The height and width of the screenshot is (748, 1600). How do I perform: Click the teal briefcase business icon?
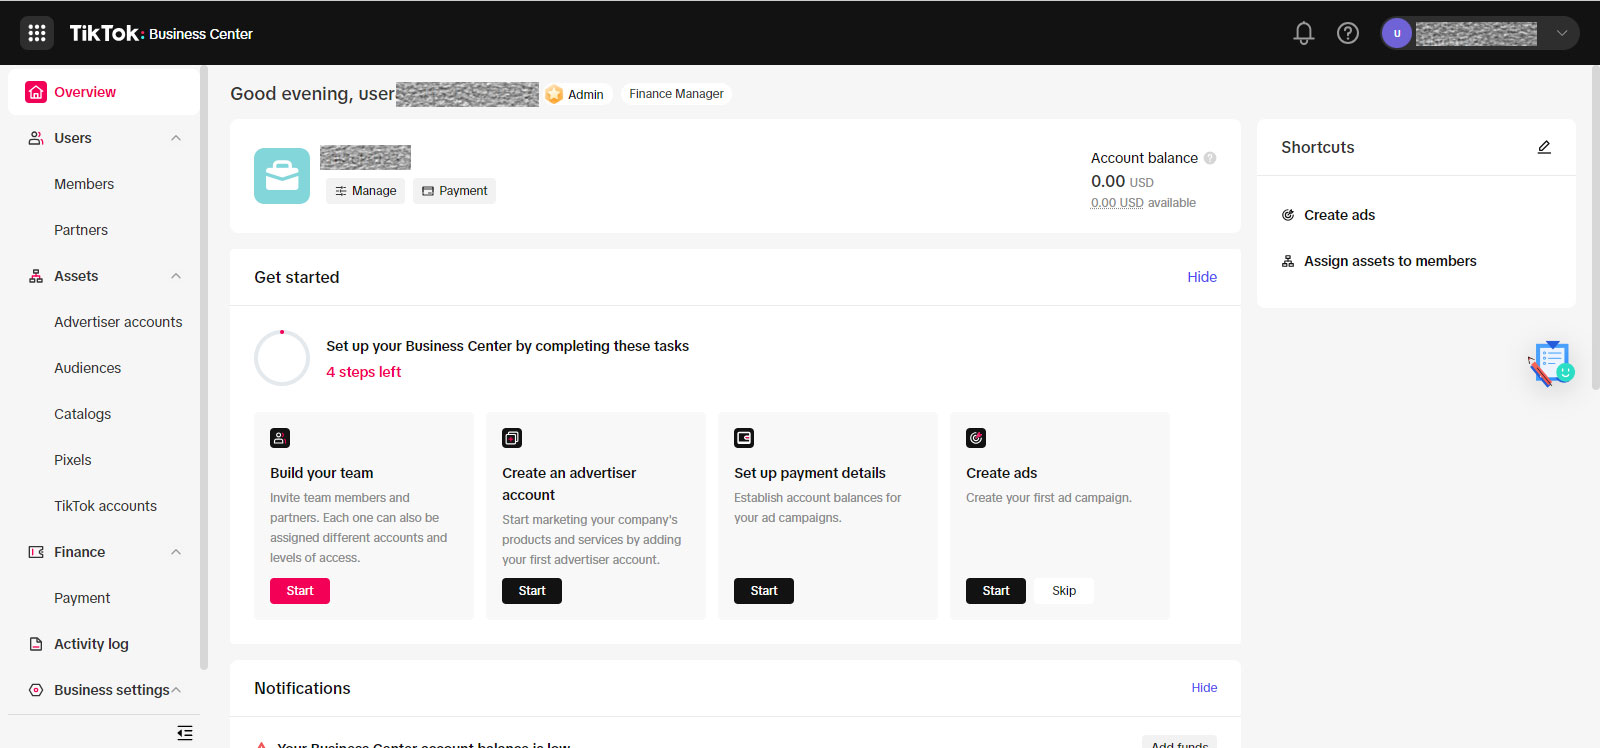[x=282, y=176]
